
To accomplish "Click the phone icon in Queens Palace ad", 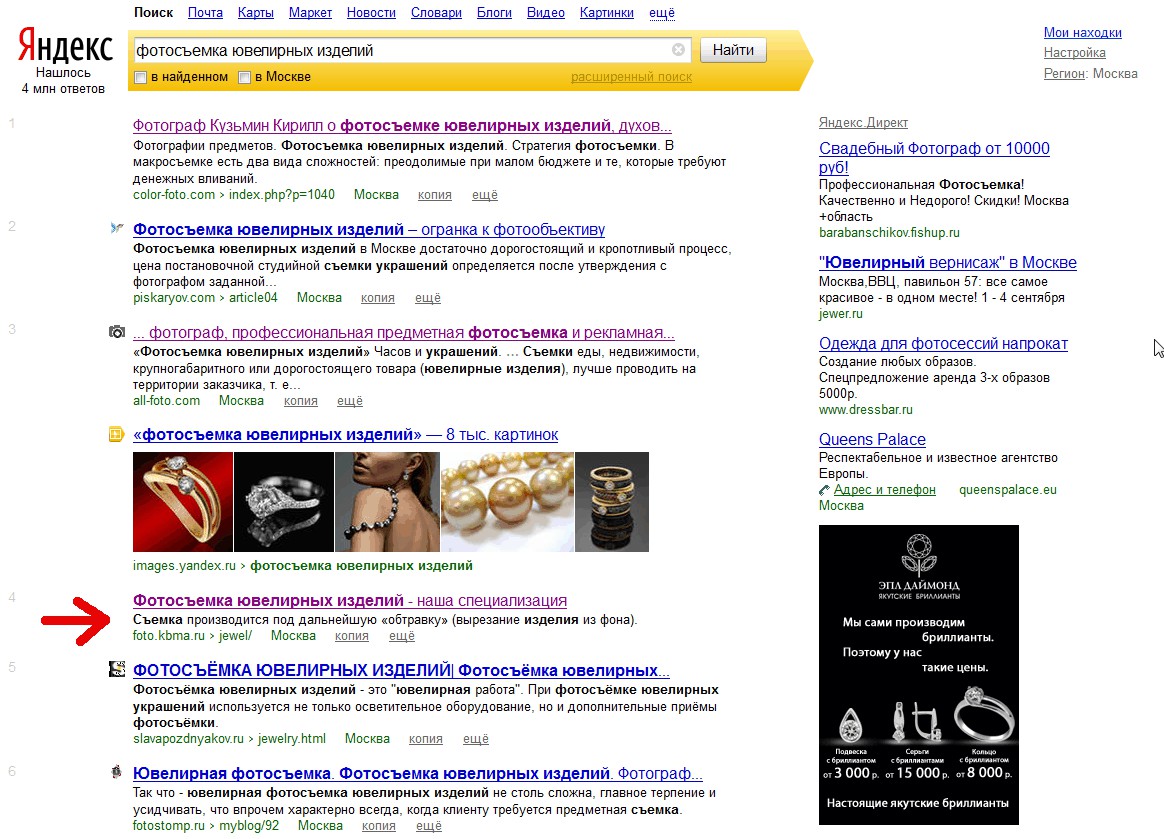I will click(824, 490).
